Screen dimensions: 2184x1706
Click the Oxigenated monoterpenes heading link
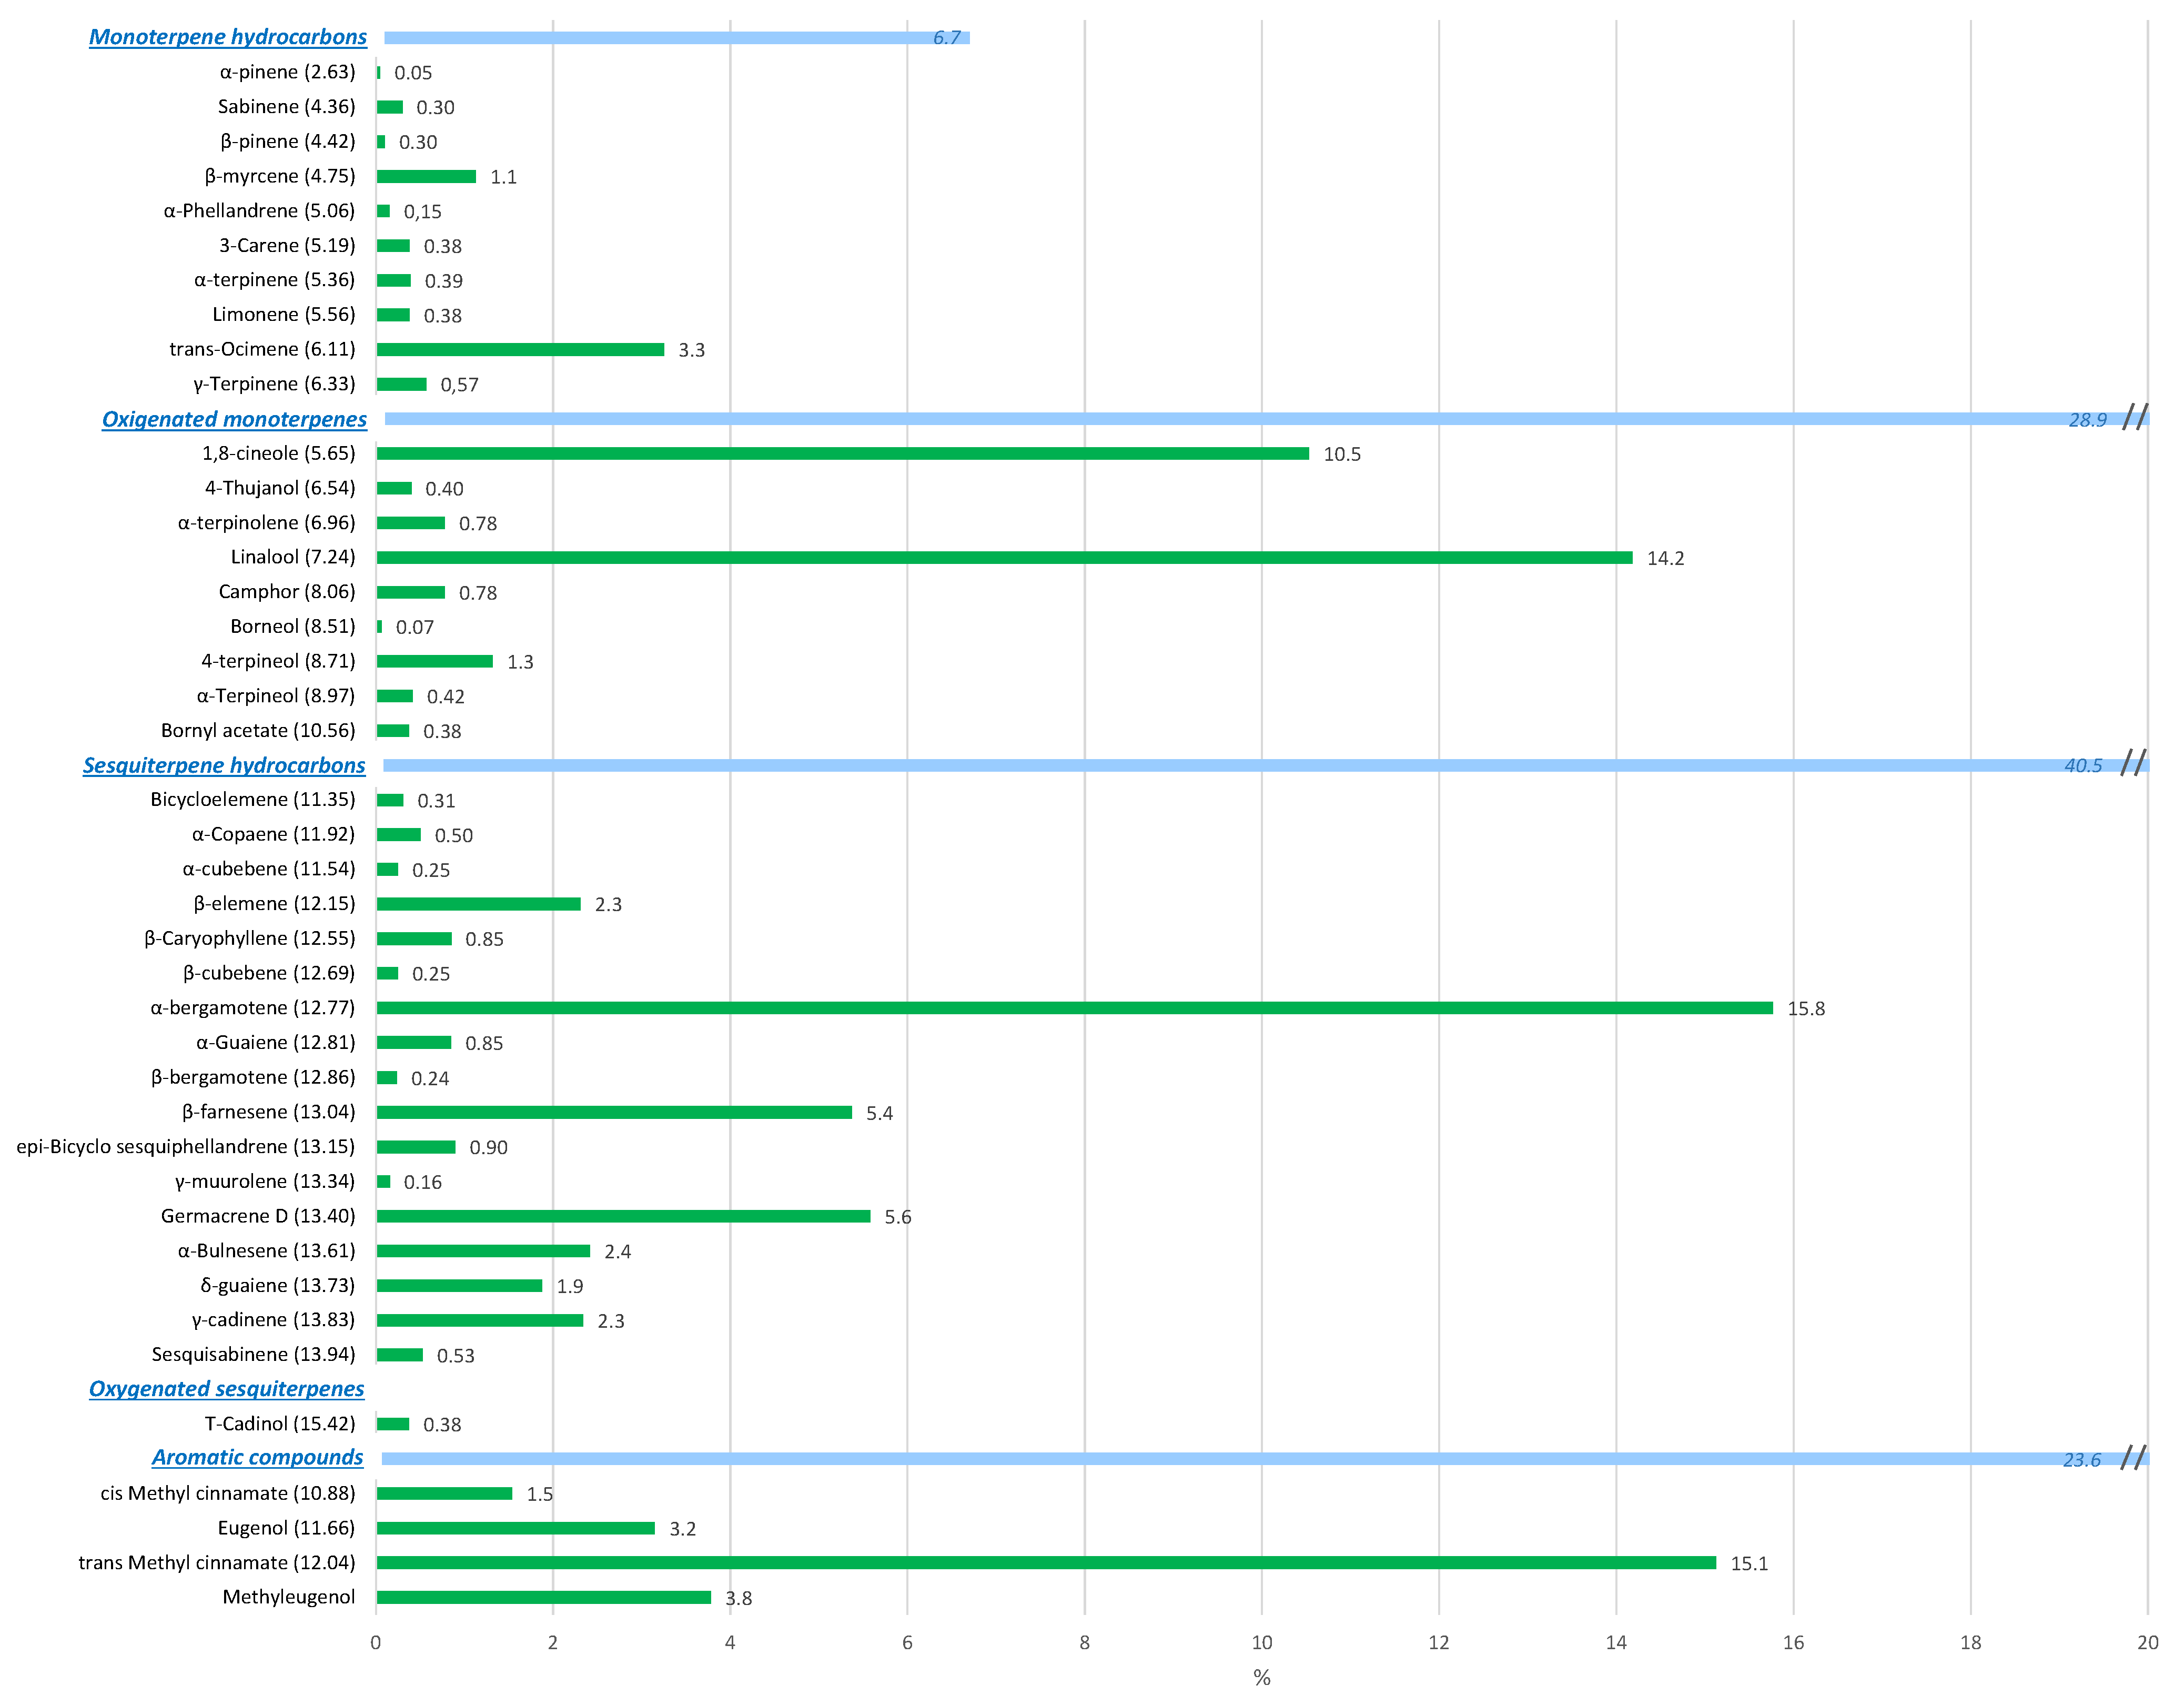[234, 419]
